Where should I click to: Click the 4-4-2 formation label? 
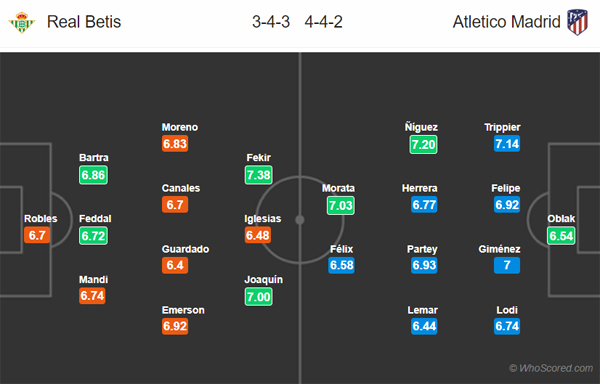click(323, 22)
